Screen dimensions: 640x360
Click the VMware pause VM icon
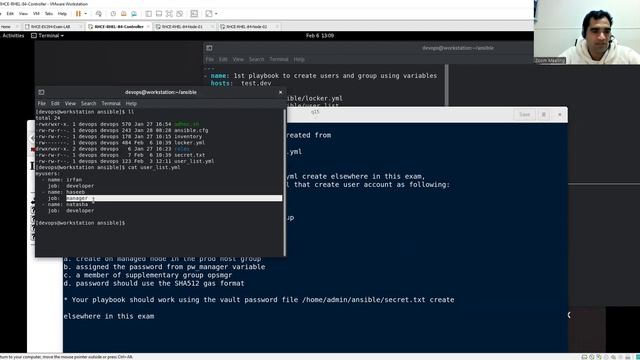78,13
